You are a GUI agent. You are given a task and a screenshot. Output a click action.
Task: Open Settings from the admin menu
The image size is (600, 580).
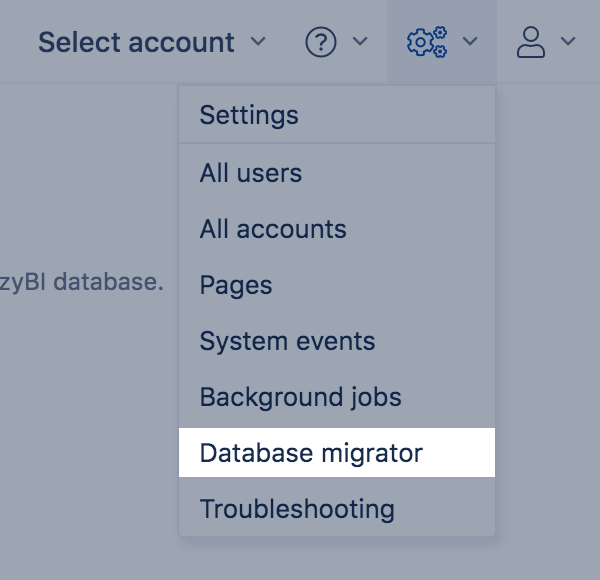[249, 114]
